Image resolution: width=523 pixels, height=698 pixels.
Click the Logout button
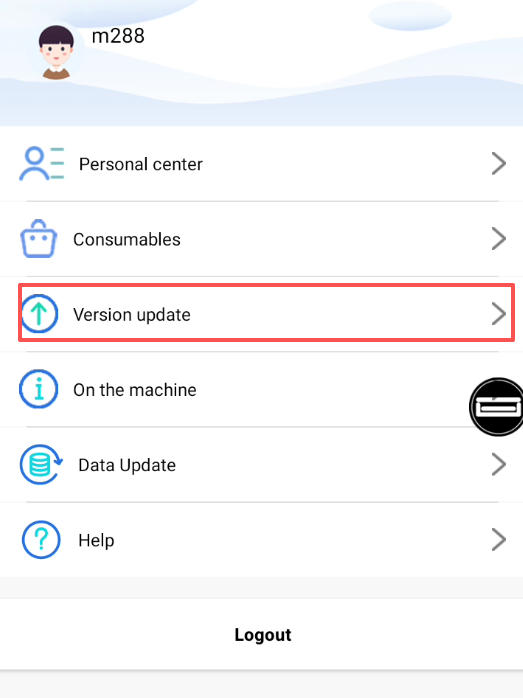coord(263,635)
